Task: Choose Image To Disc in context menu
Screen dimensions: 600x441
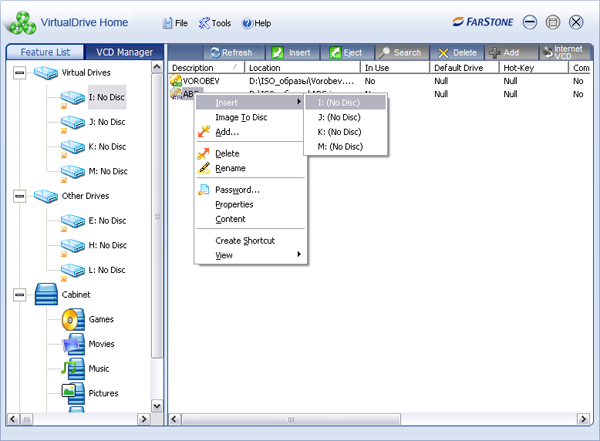Action: tap(250, 117)
